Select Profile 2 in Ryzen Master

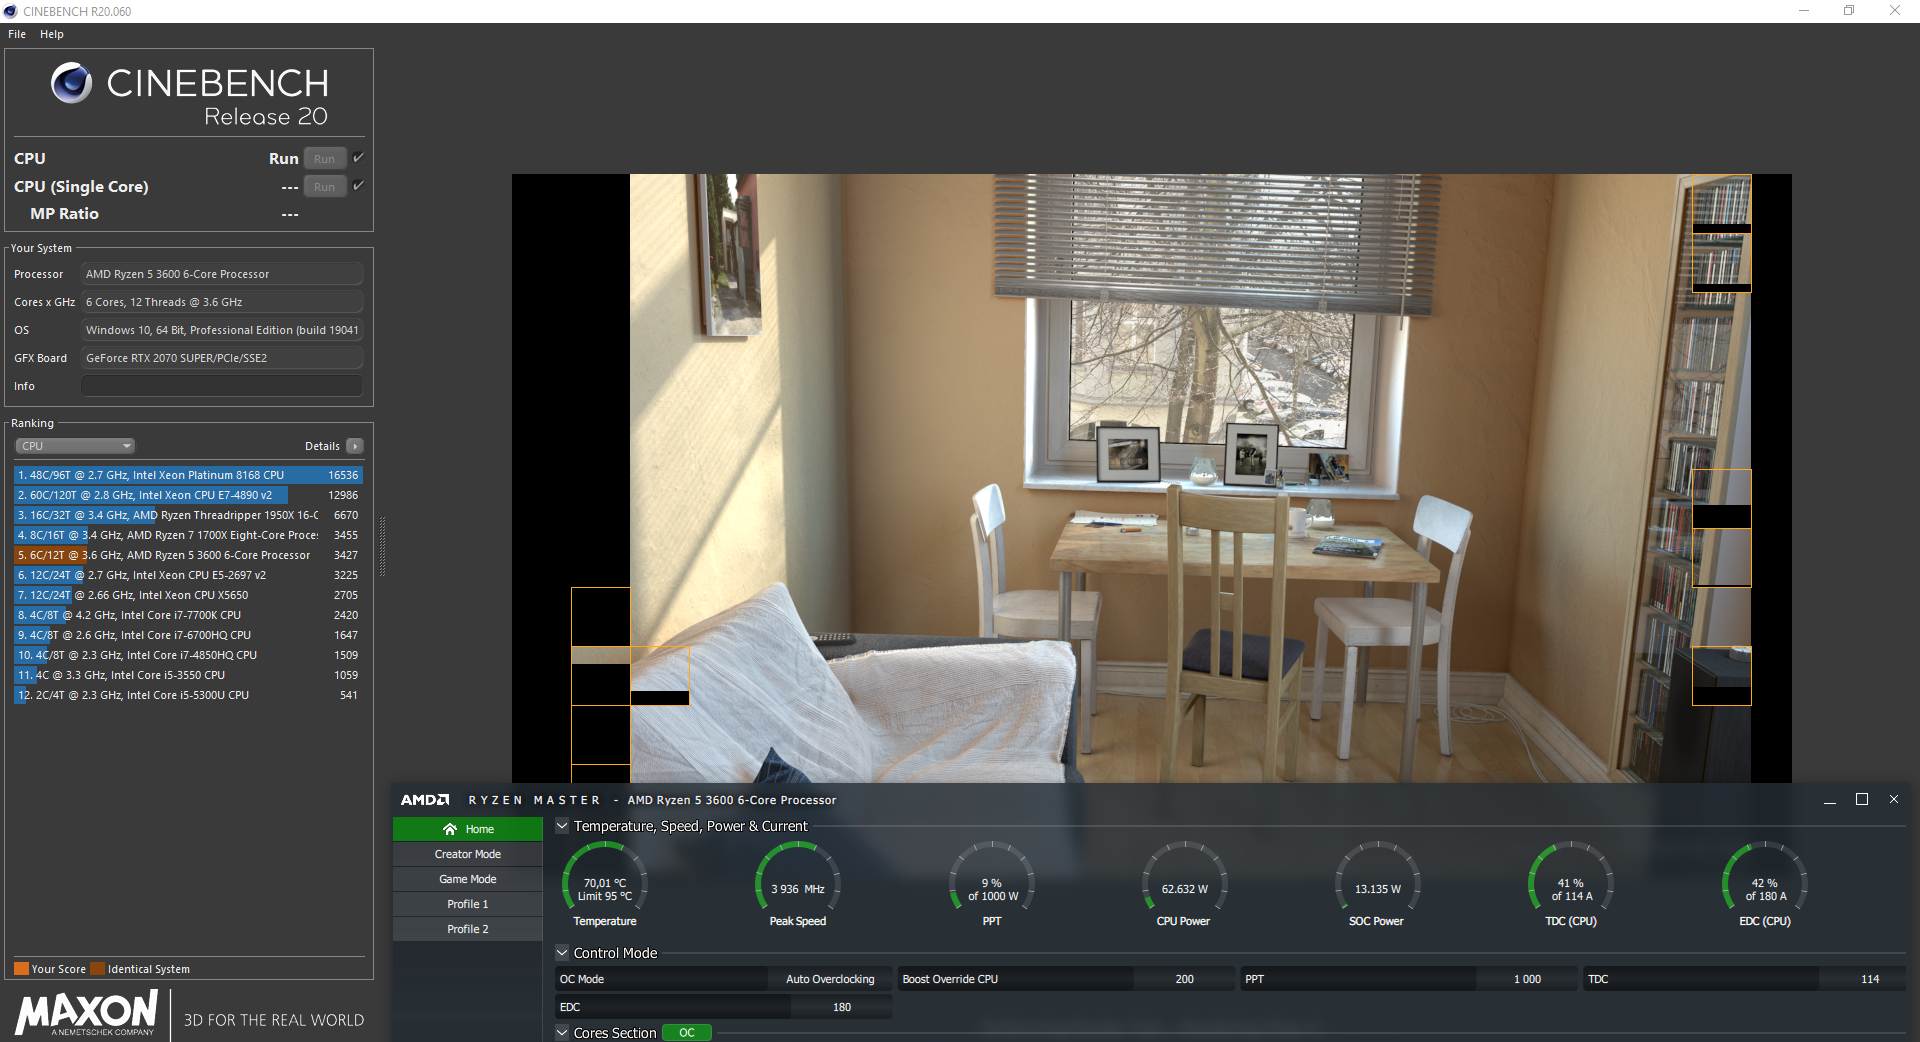pos(468,929)
